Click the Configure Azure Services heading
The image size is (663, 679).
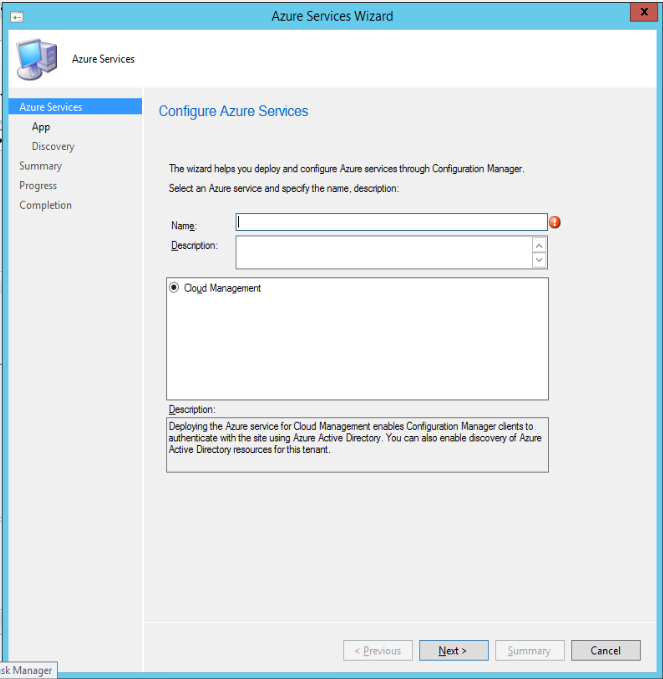click(x=233, y=111)
